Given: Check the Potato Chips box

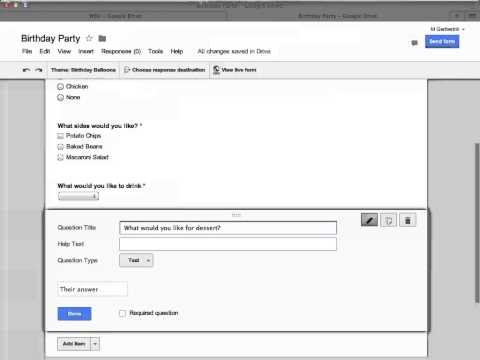Looking at the screenshot, I should pos(60,136).
